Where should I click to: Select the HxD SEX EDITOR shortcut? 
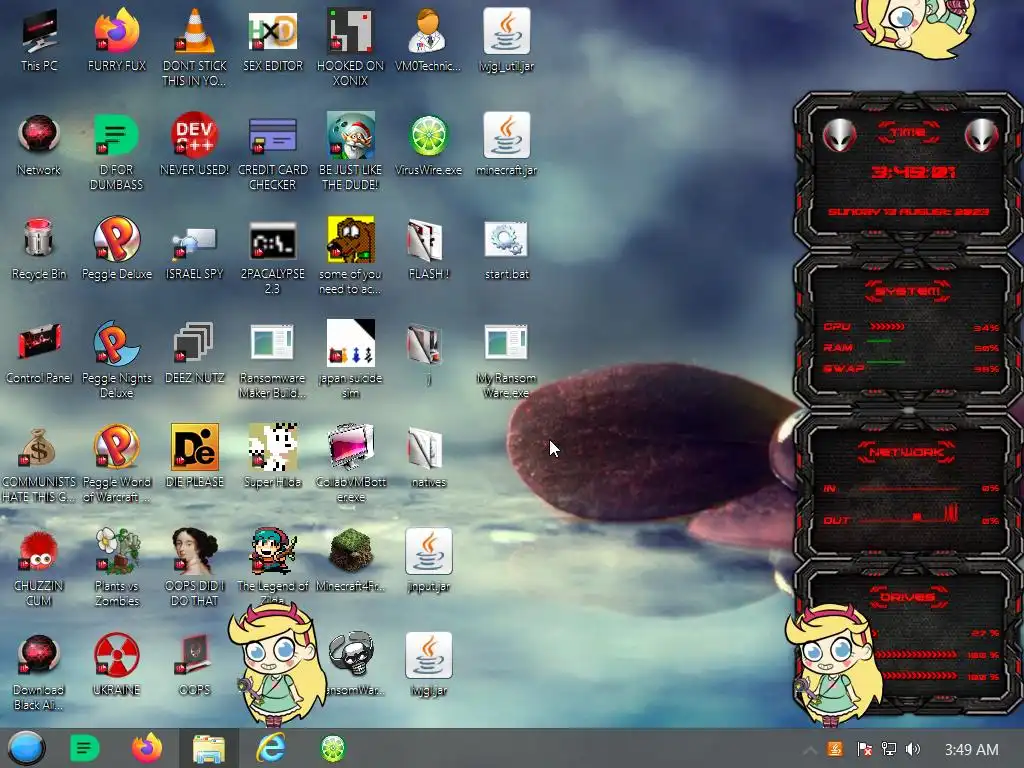pyautogui.click(x=272, y=31)
